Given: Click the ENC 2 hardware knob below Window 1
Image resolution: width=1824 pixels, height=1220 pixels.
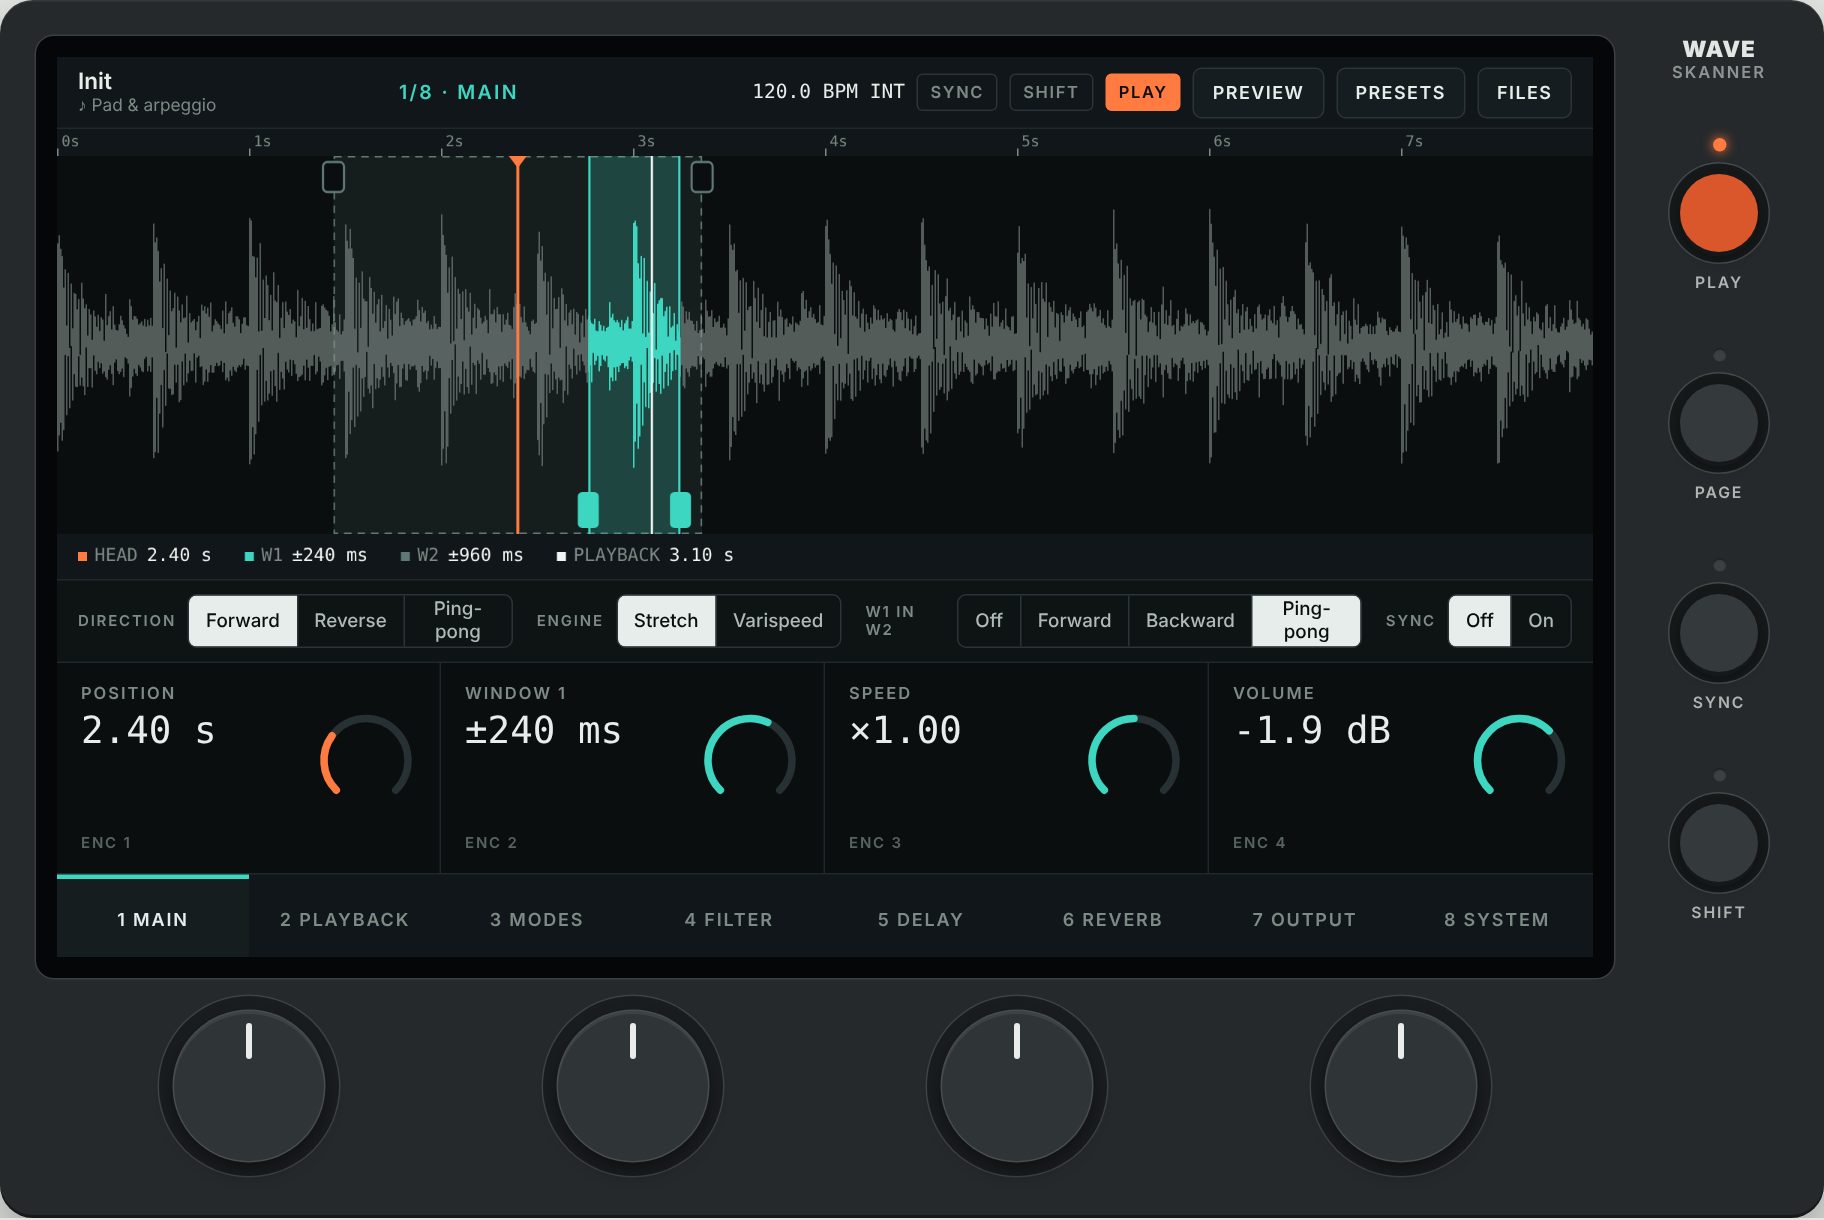Looking at the screenshot, I should (x=633, y=1086).
